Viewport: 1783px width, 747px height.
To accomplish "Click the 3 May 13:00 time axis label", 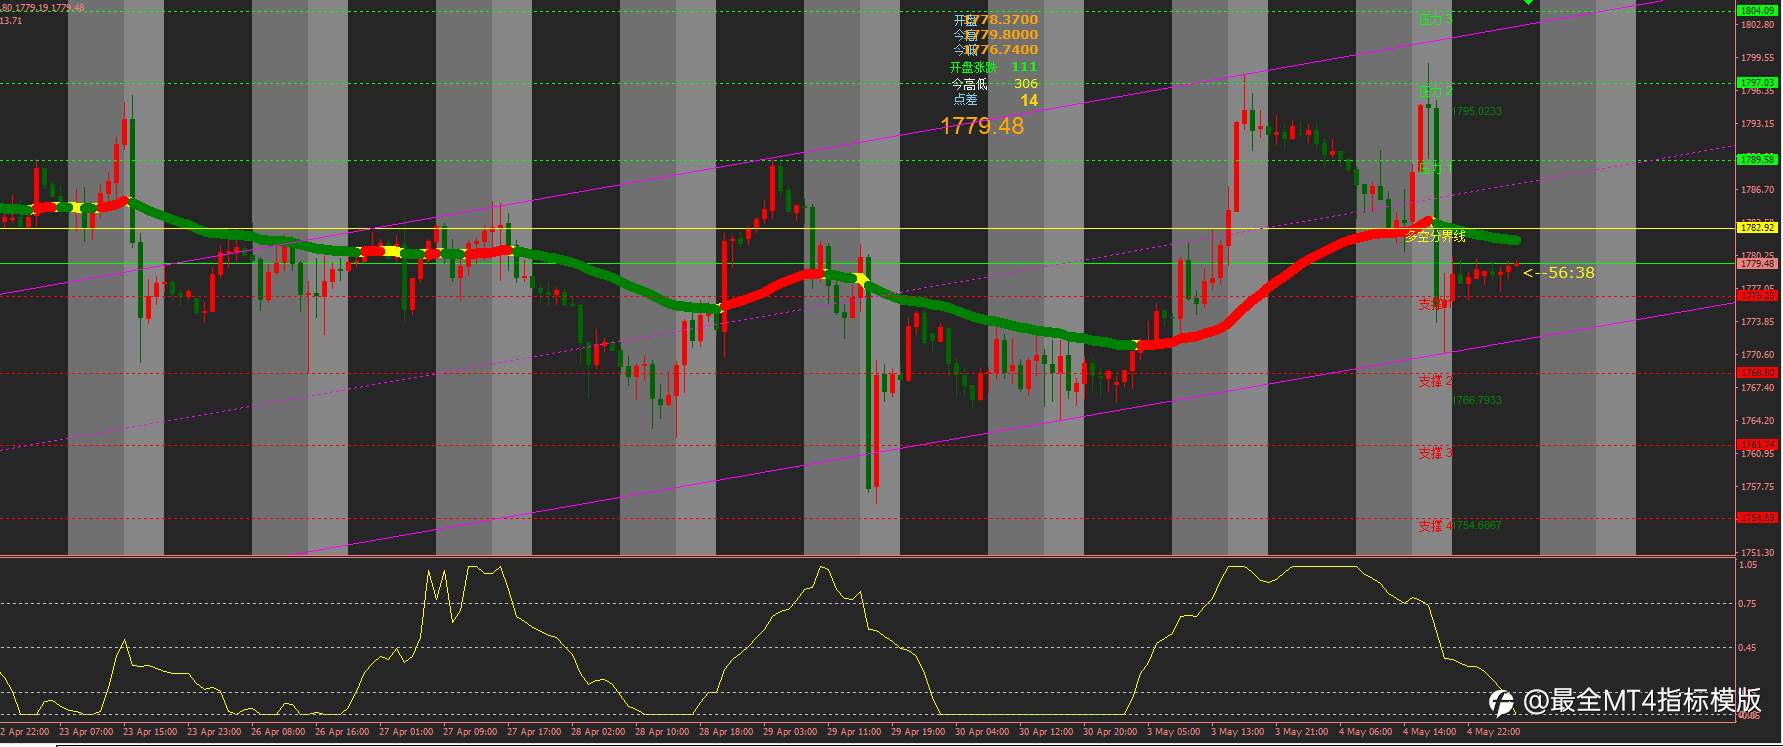I will pos(1239,732).
